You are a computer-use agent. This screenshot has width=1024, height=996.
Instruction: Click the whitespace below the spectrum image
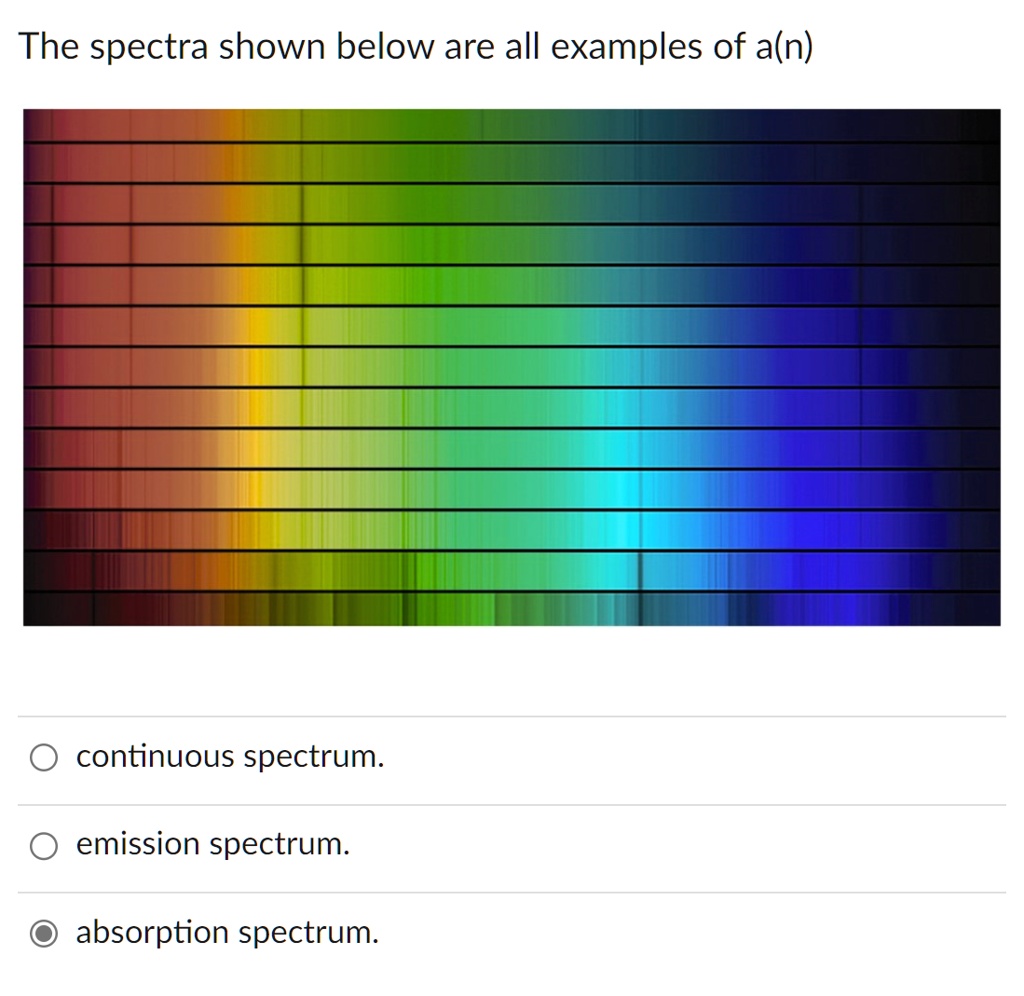[512, 670]
